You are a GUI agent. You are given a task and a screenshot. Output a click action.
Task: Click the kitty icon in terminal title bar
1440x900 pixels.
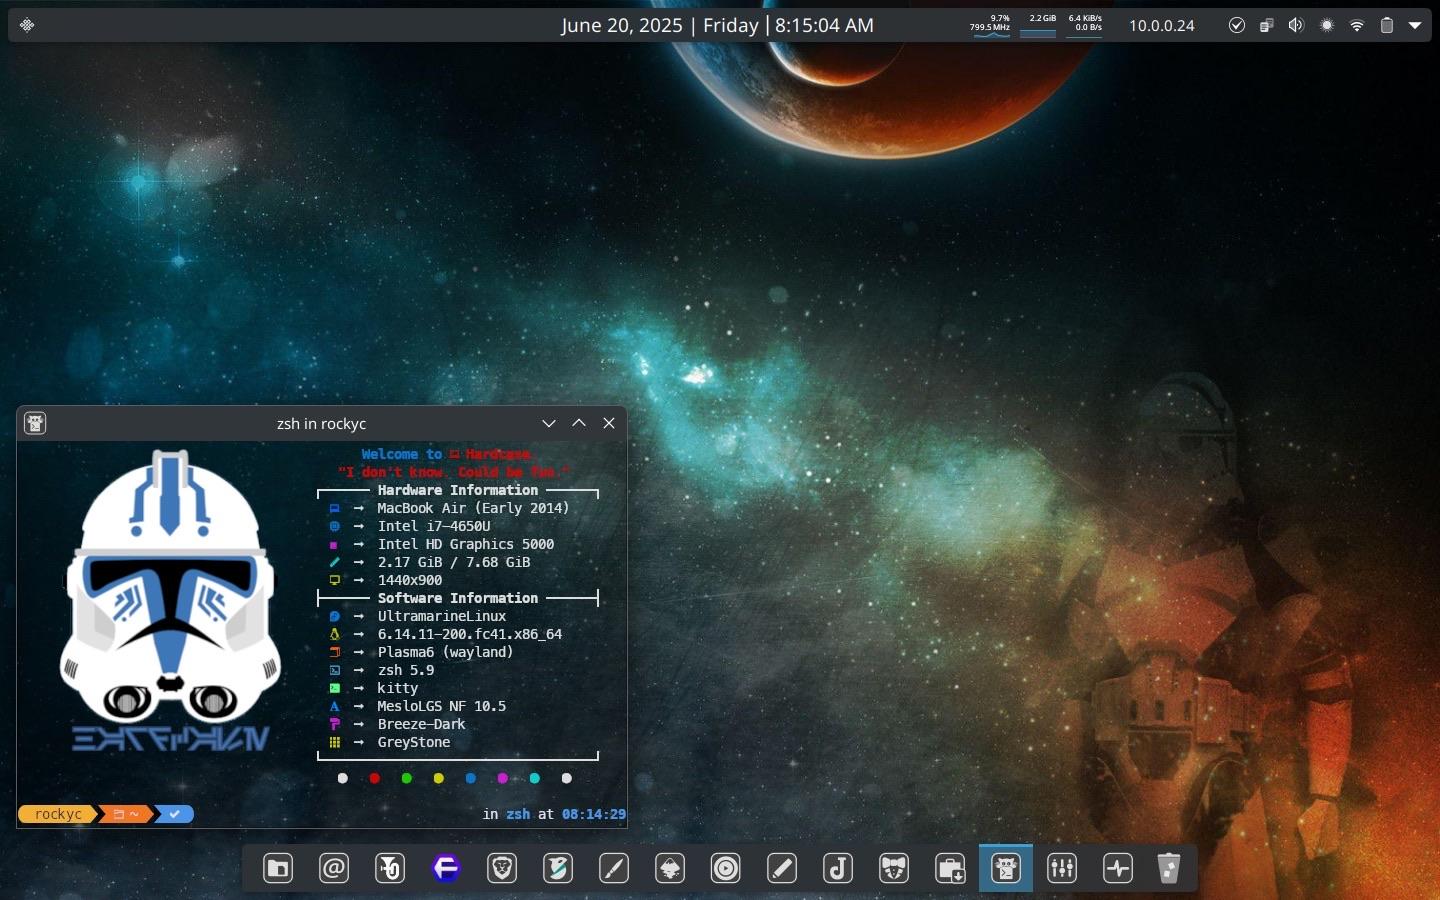[x=35, y=423]
